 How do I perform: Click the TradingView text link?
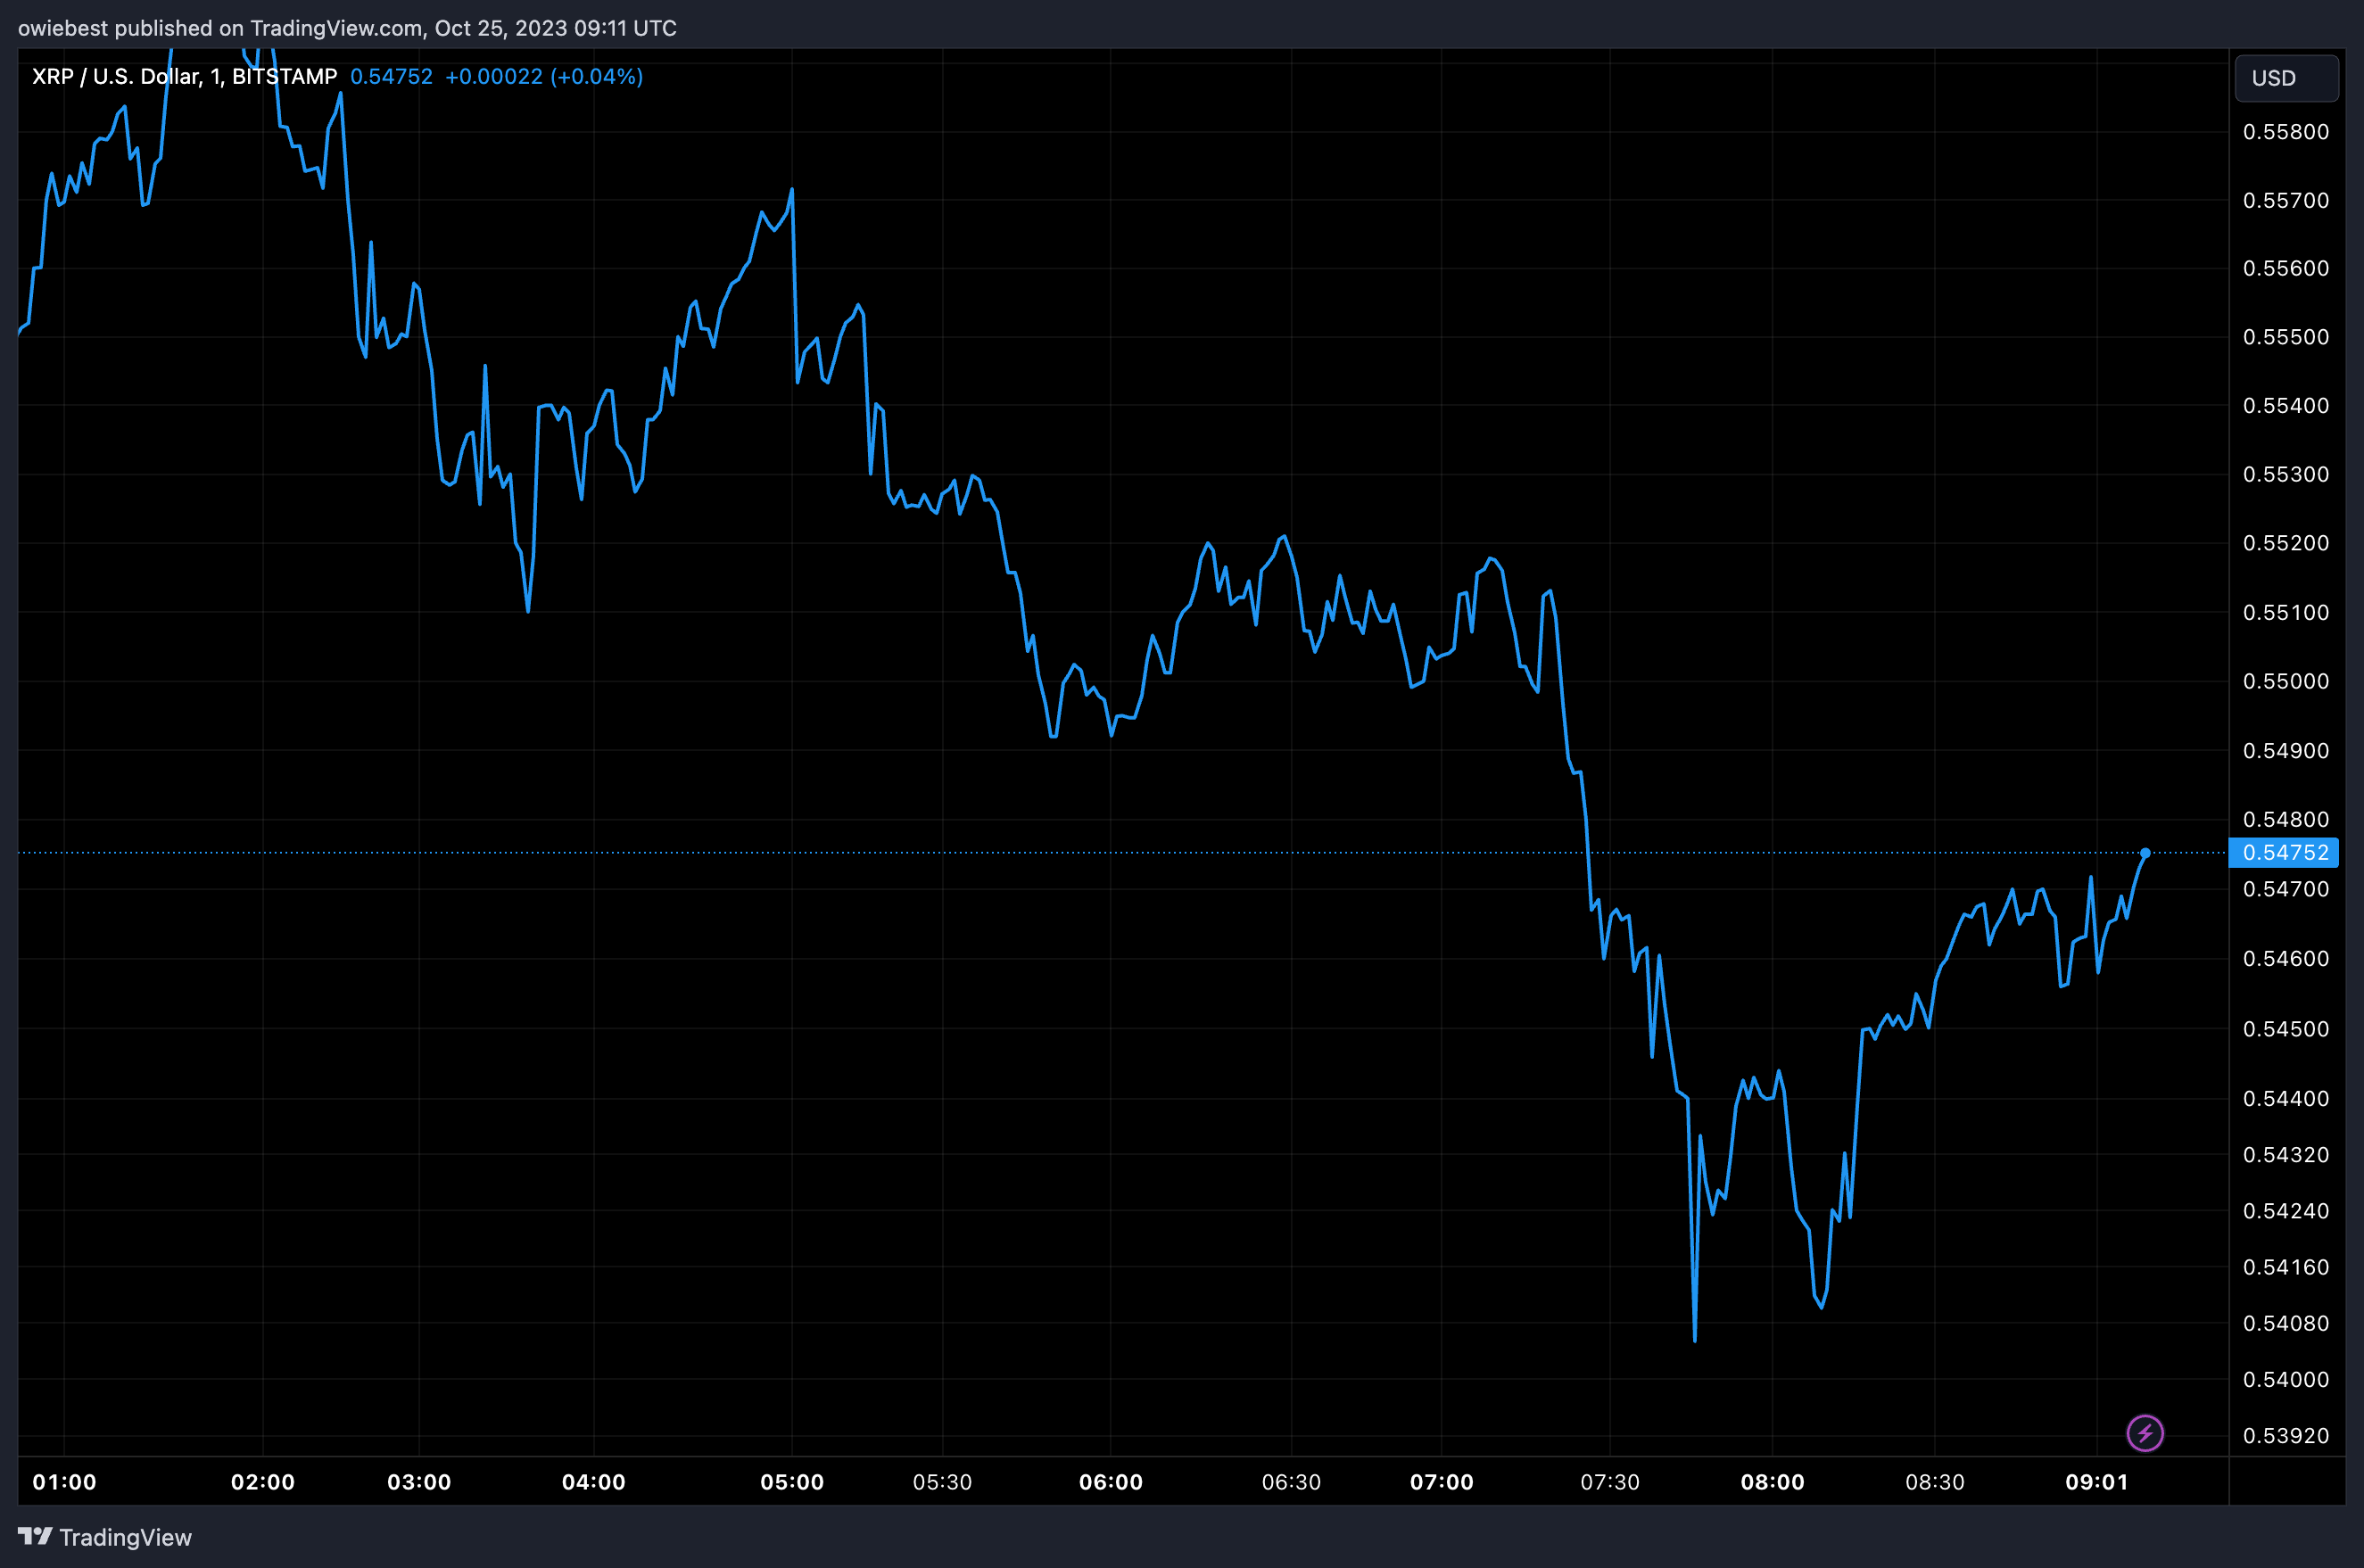[125, 1537]
